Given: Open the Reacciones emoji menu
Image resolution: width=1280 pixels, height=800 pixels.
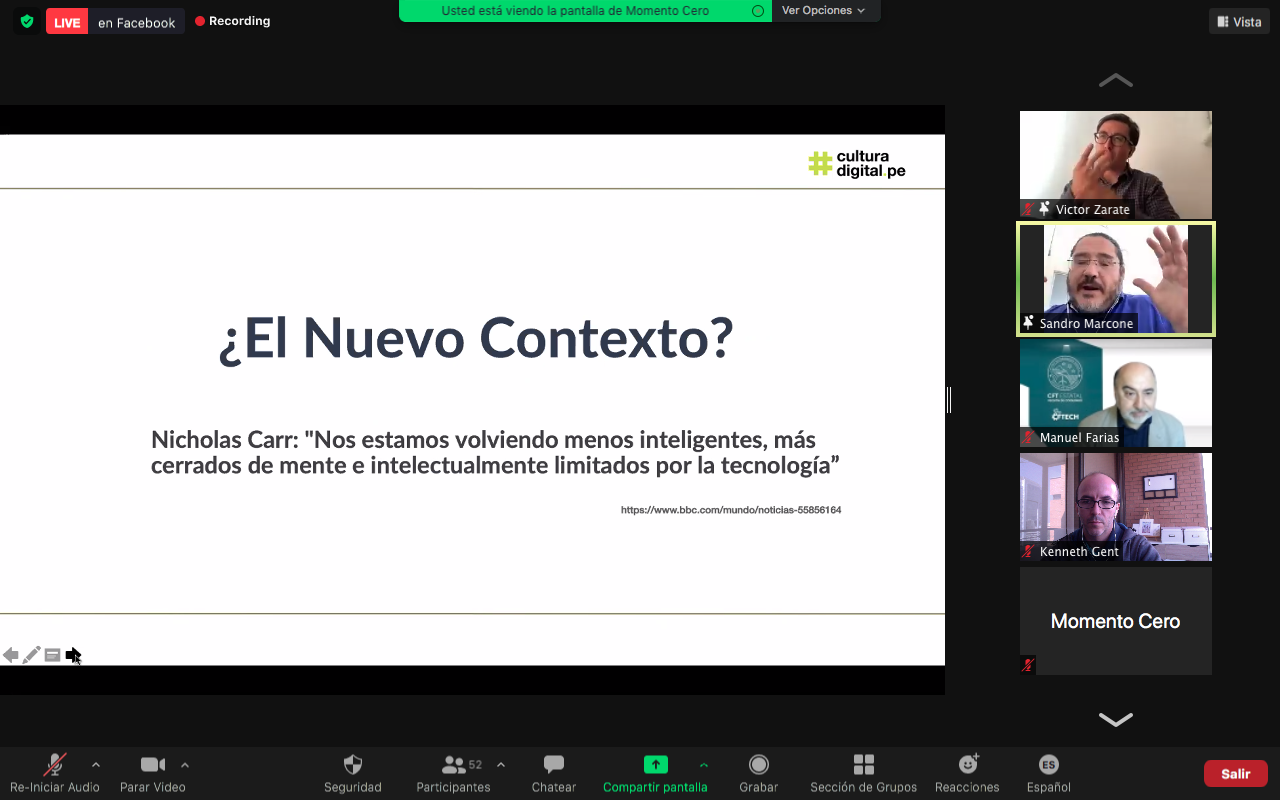Looking at the screenshot, I should coord(967,765).
